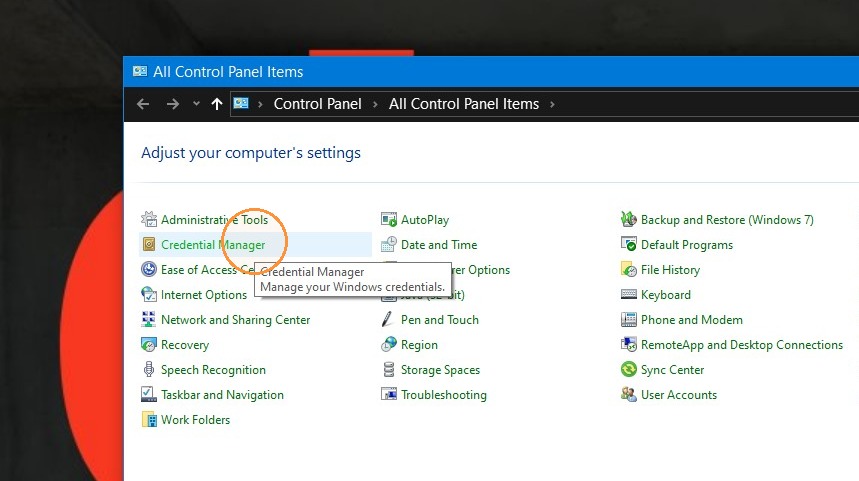Open the Keyboard link
Screen dimensions: 859x481
click(666, 295)
